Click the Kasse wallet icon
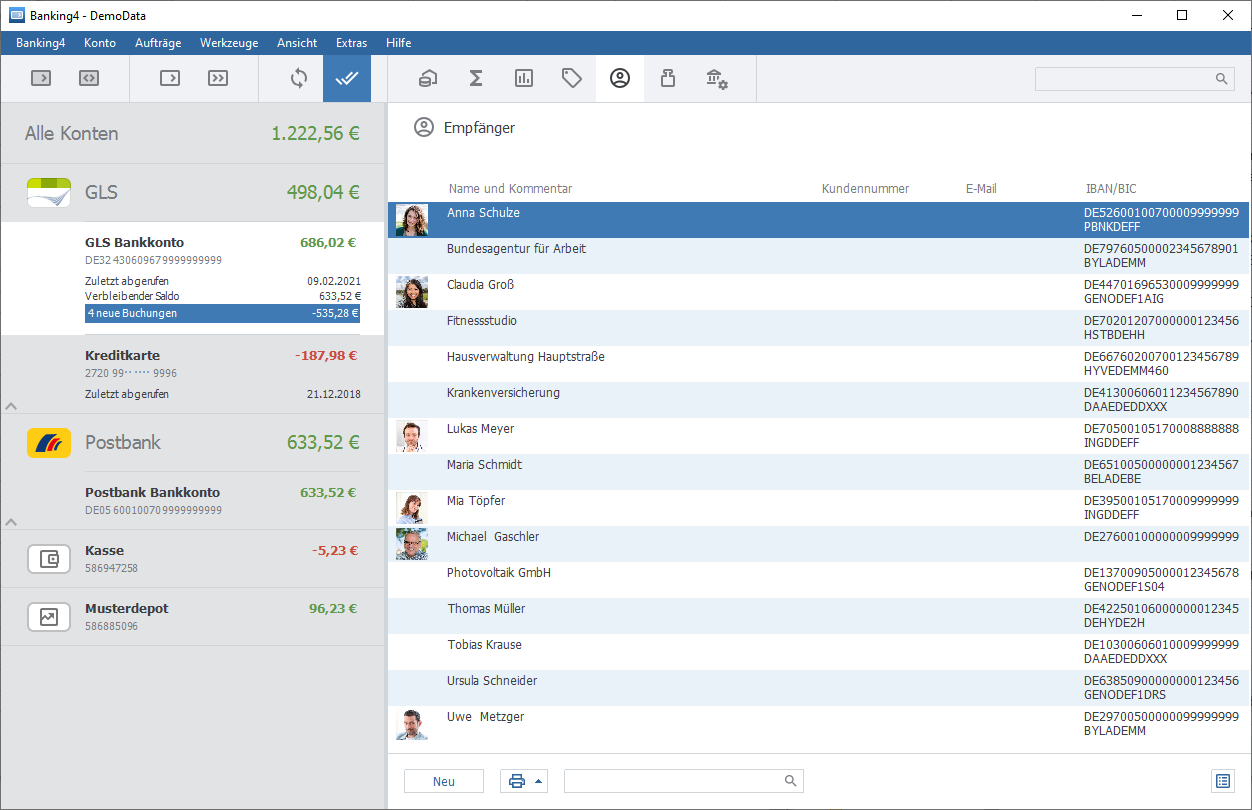 49,559
